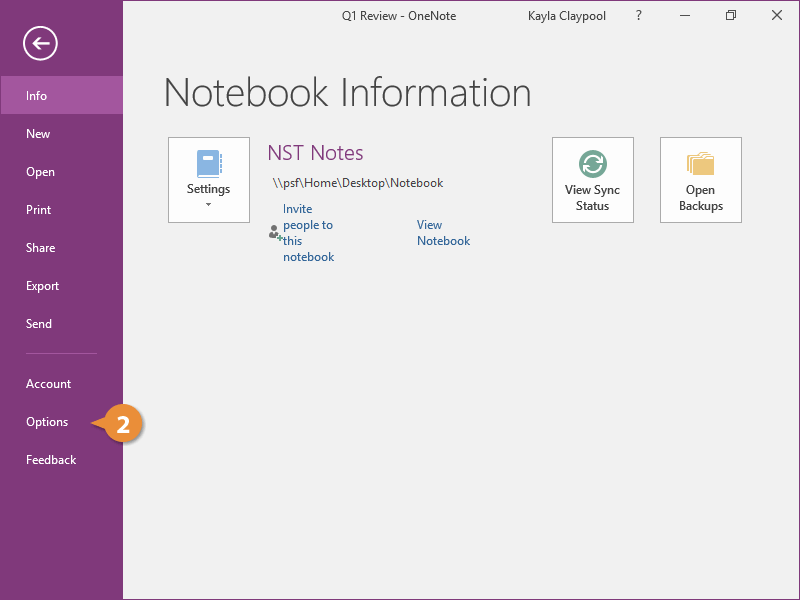The width and height of the screenshot is (800, 600).
Task: Select New in the backstage menu
Action: click(x=62, y=134)
